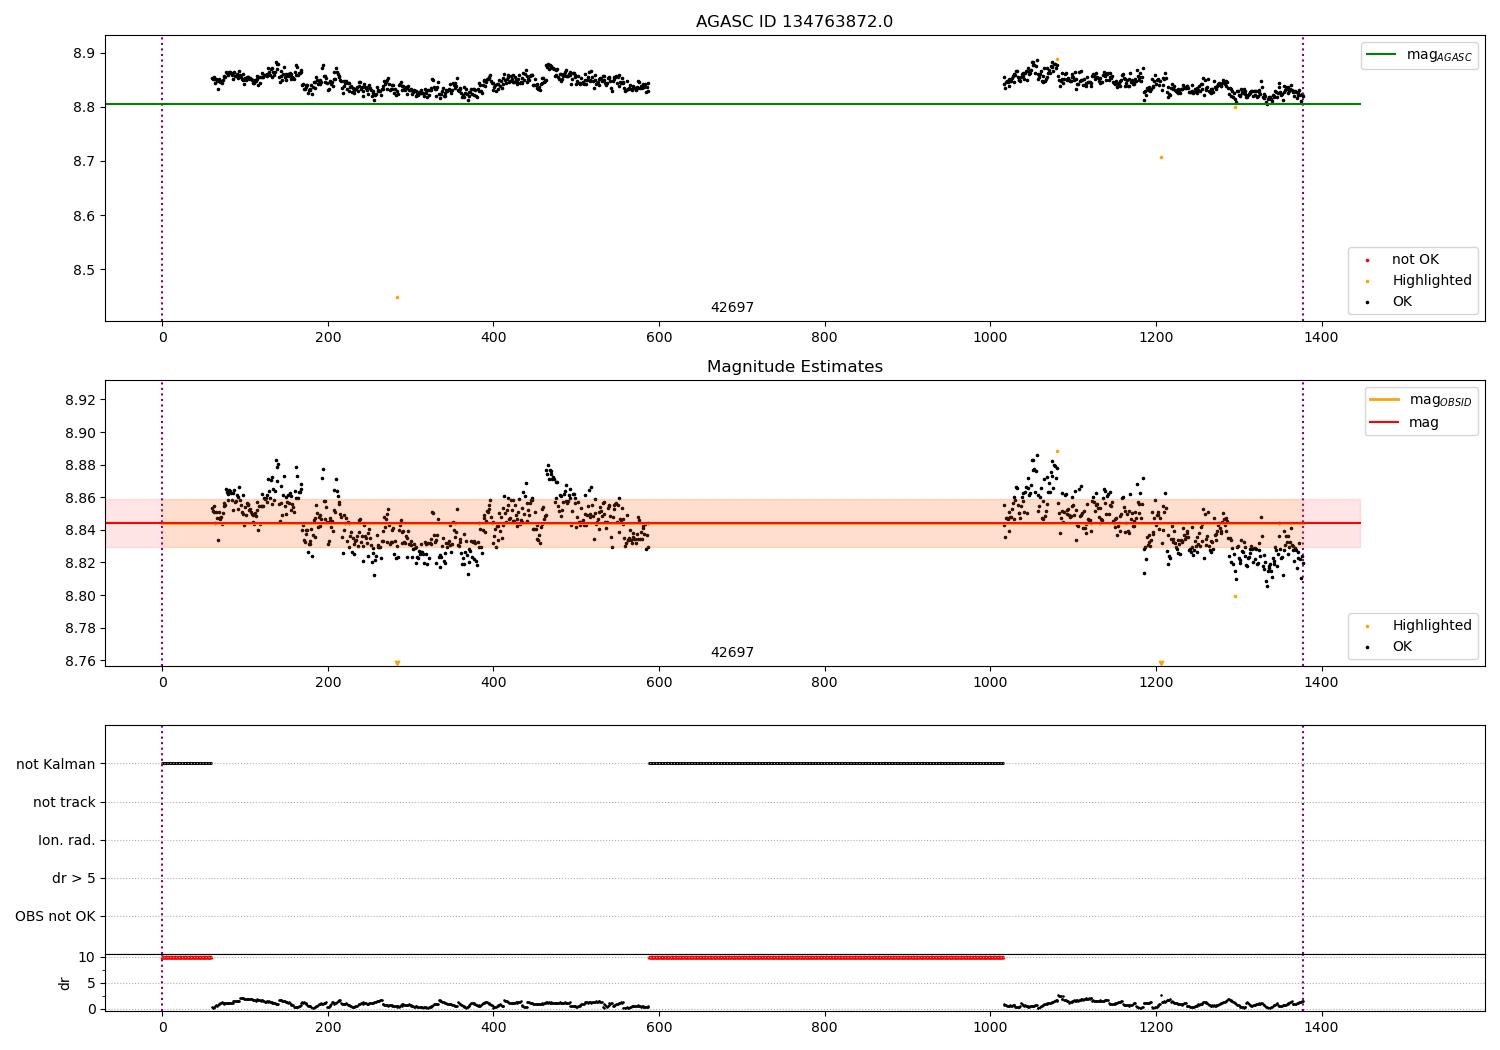
Task: Click the y-axis tick "8.5" in the top plot
Action: (x=83, y=270)
